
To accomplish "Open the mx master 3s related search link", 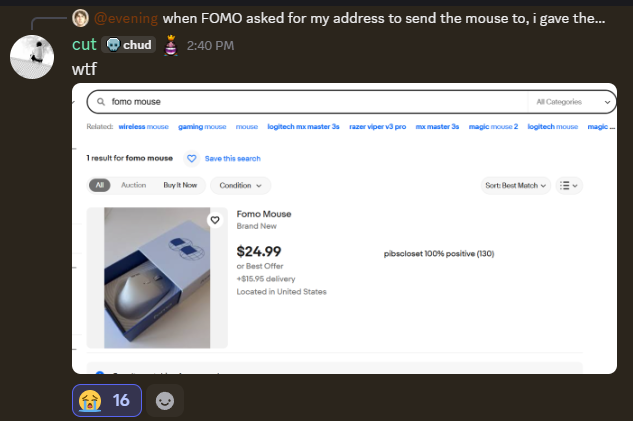I will pos(438,127).
